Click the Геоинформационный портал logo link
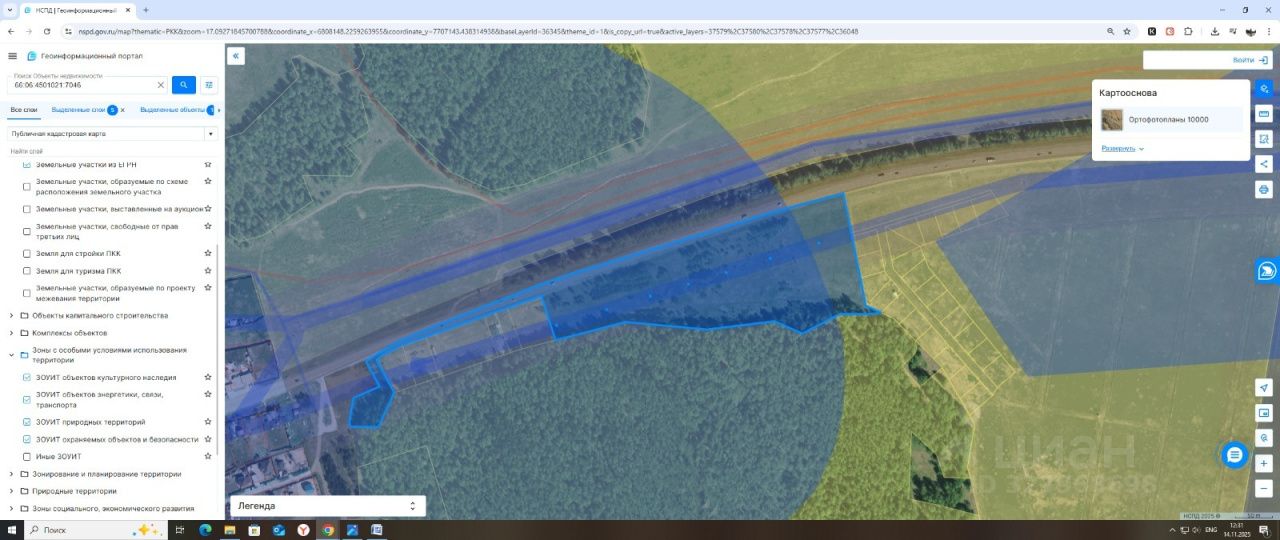This screenshot has width=1280, height=540. pyautogui.click(x=84, y=56)
